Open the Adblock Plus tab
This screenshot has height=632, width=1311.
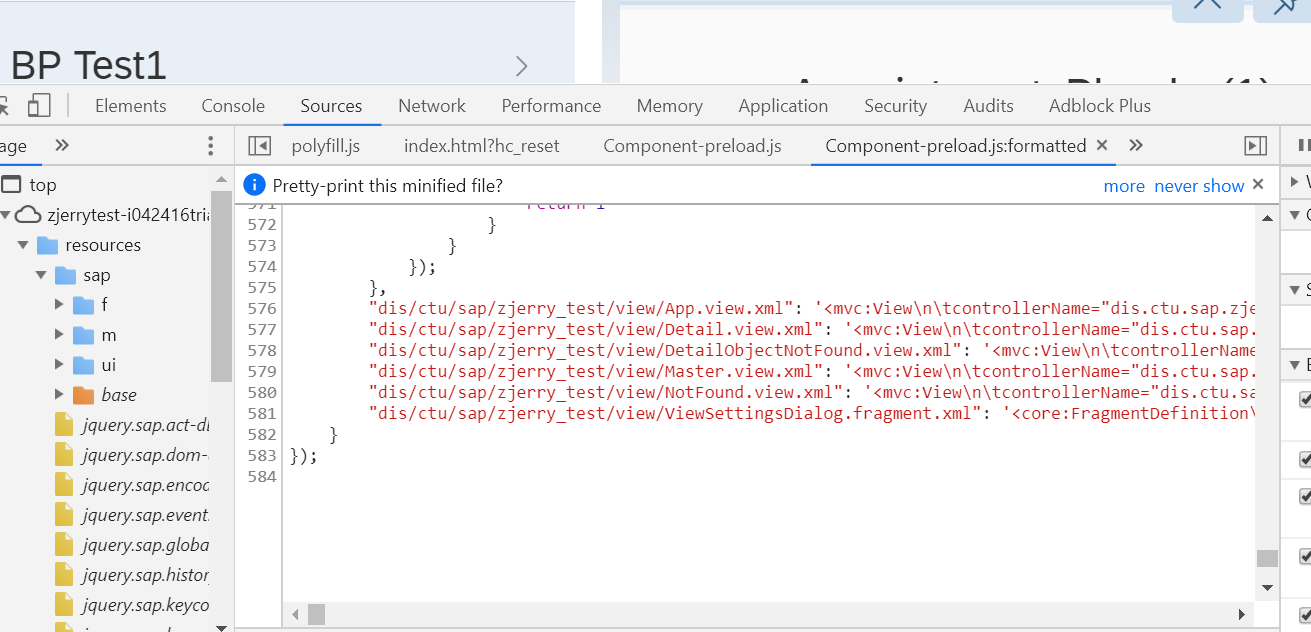(x=1100, y=106)
